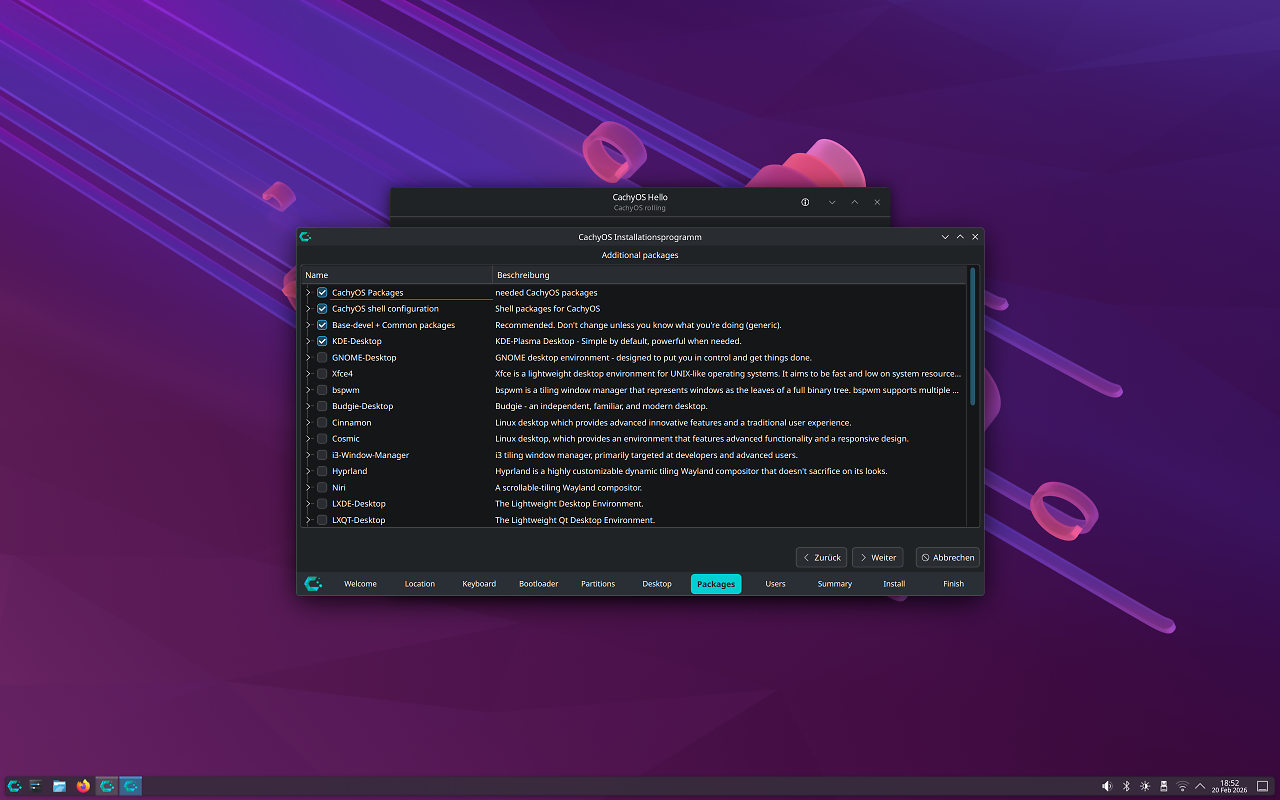The image size is (1280, 800).
Task: Tick the Hyprland checkbox
Action: point(322,471)
